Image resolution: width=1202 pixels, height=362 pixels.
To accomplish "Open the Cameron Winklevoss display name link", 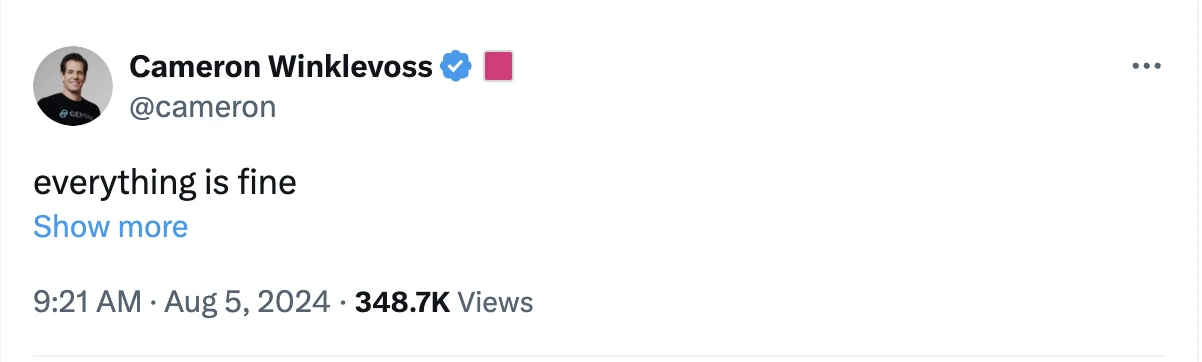I will point(281,67).
